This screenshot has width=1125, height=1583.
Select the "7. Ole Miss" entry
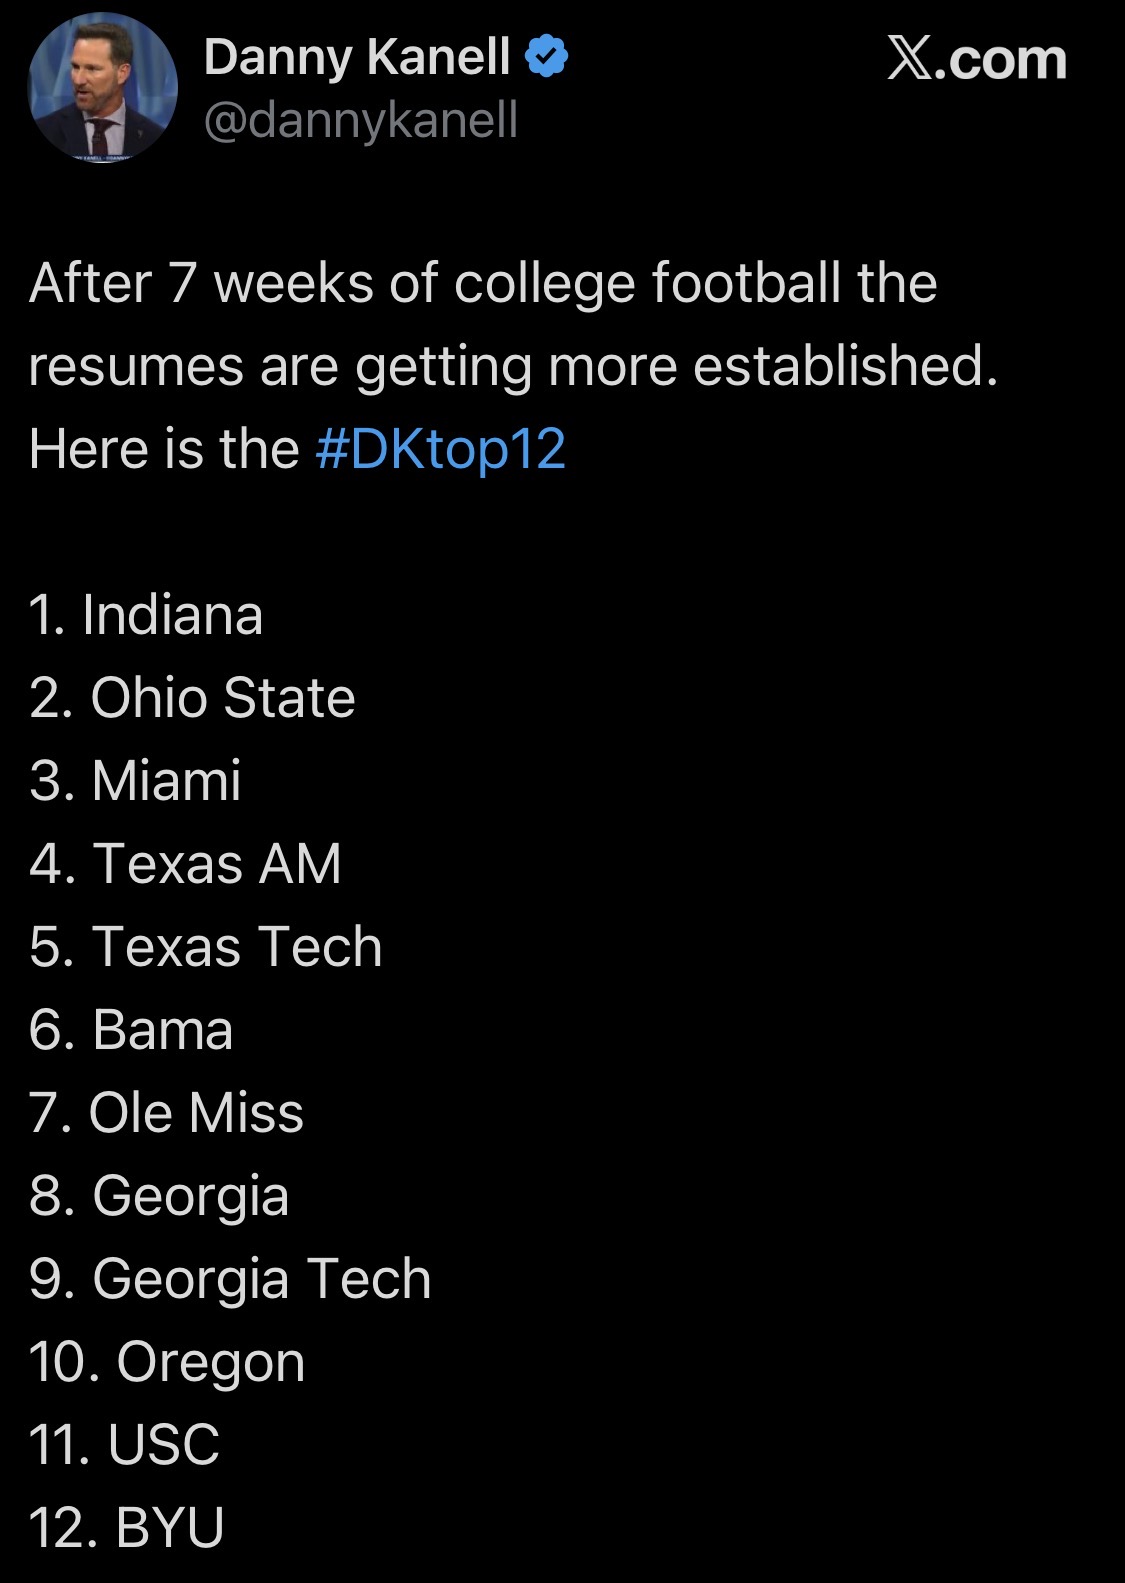tap(166, 1112)
